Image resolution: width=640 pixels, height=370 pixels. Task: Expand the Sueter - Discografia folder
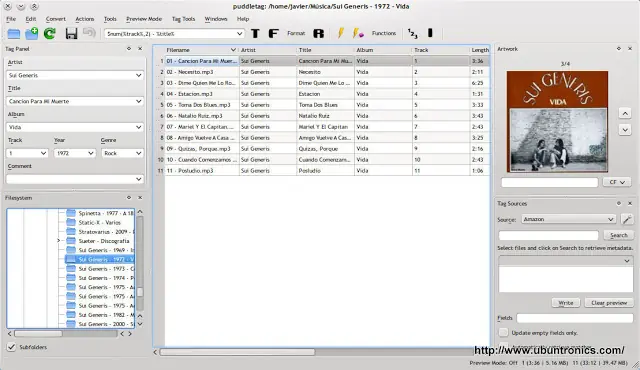58,241
